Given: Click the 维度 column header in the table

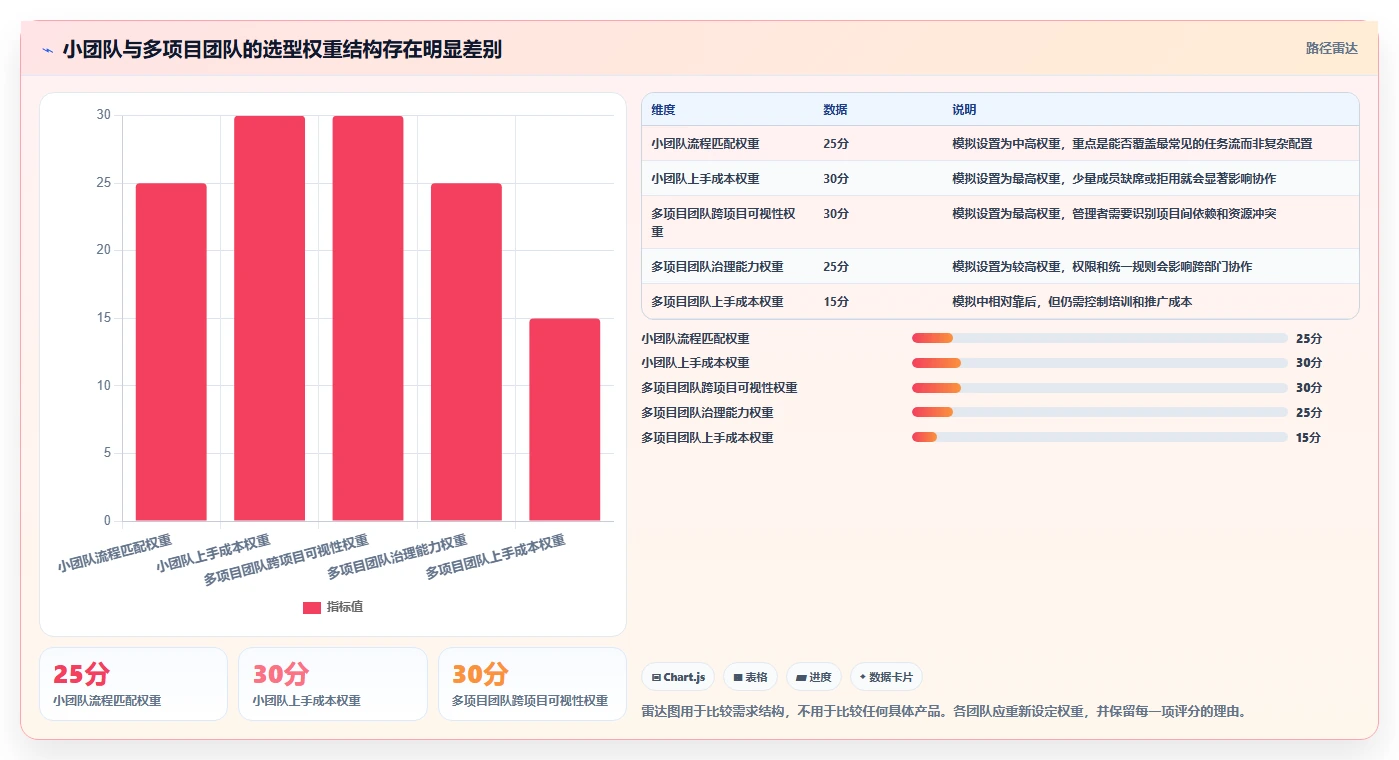Looking at the screenshot, I should click(x=663, y=110).
